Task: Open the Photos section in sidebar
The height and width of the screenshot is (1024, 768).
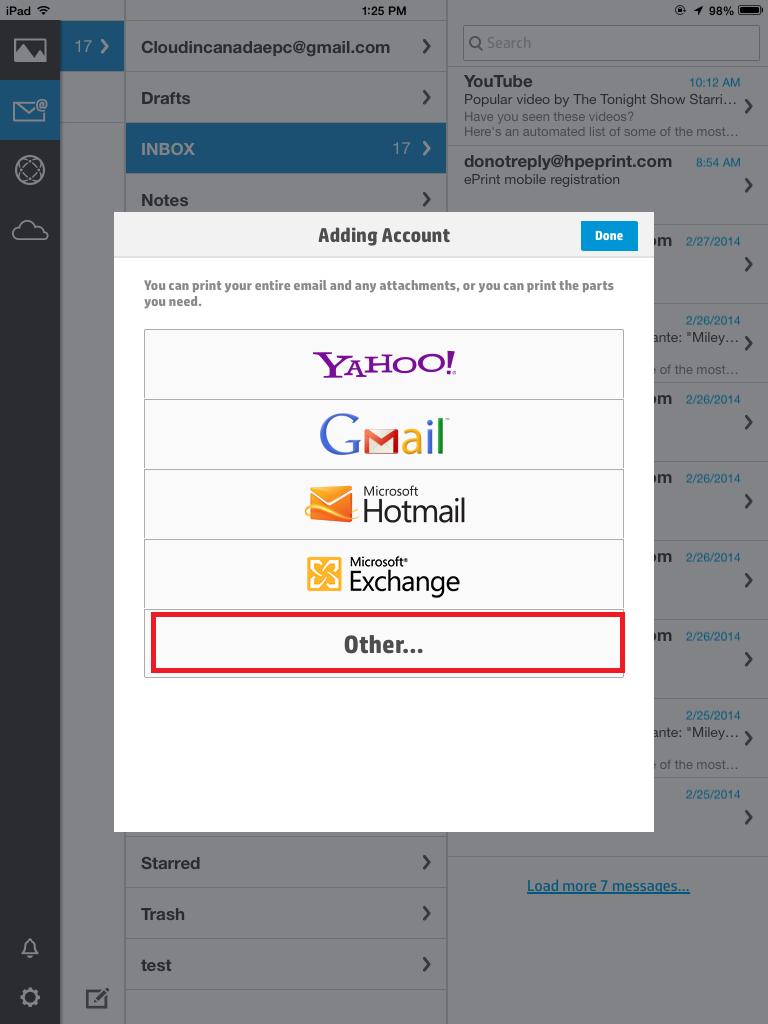Action: 30,50
